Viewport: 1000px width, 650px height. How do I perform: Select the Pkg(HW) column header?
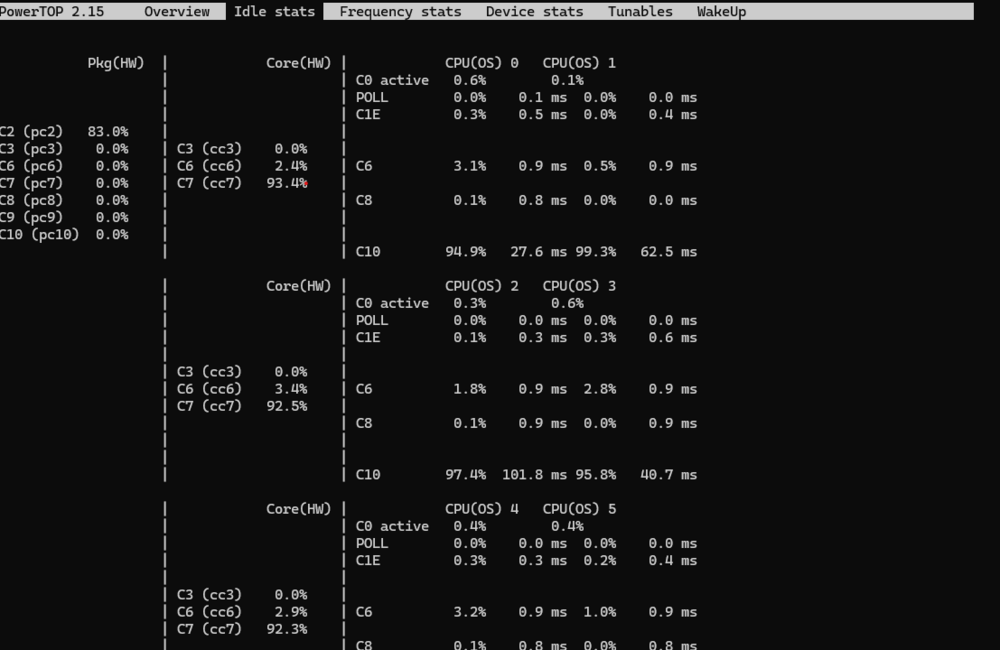coord(116,63)
